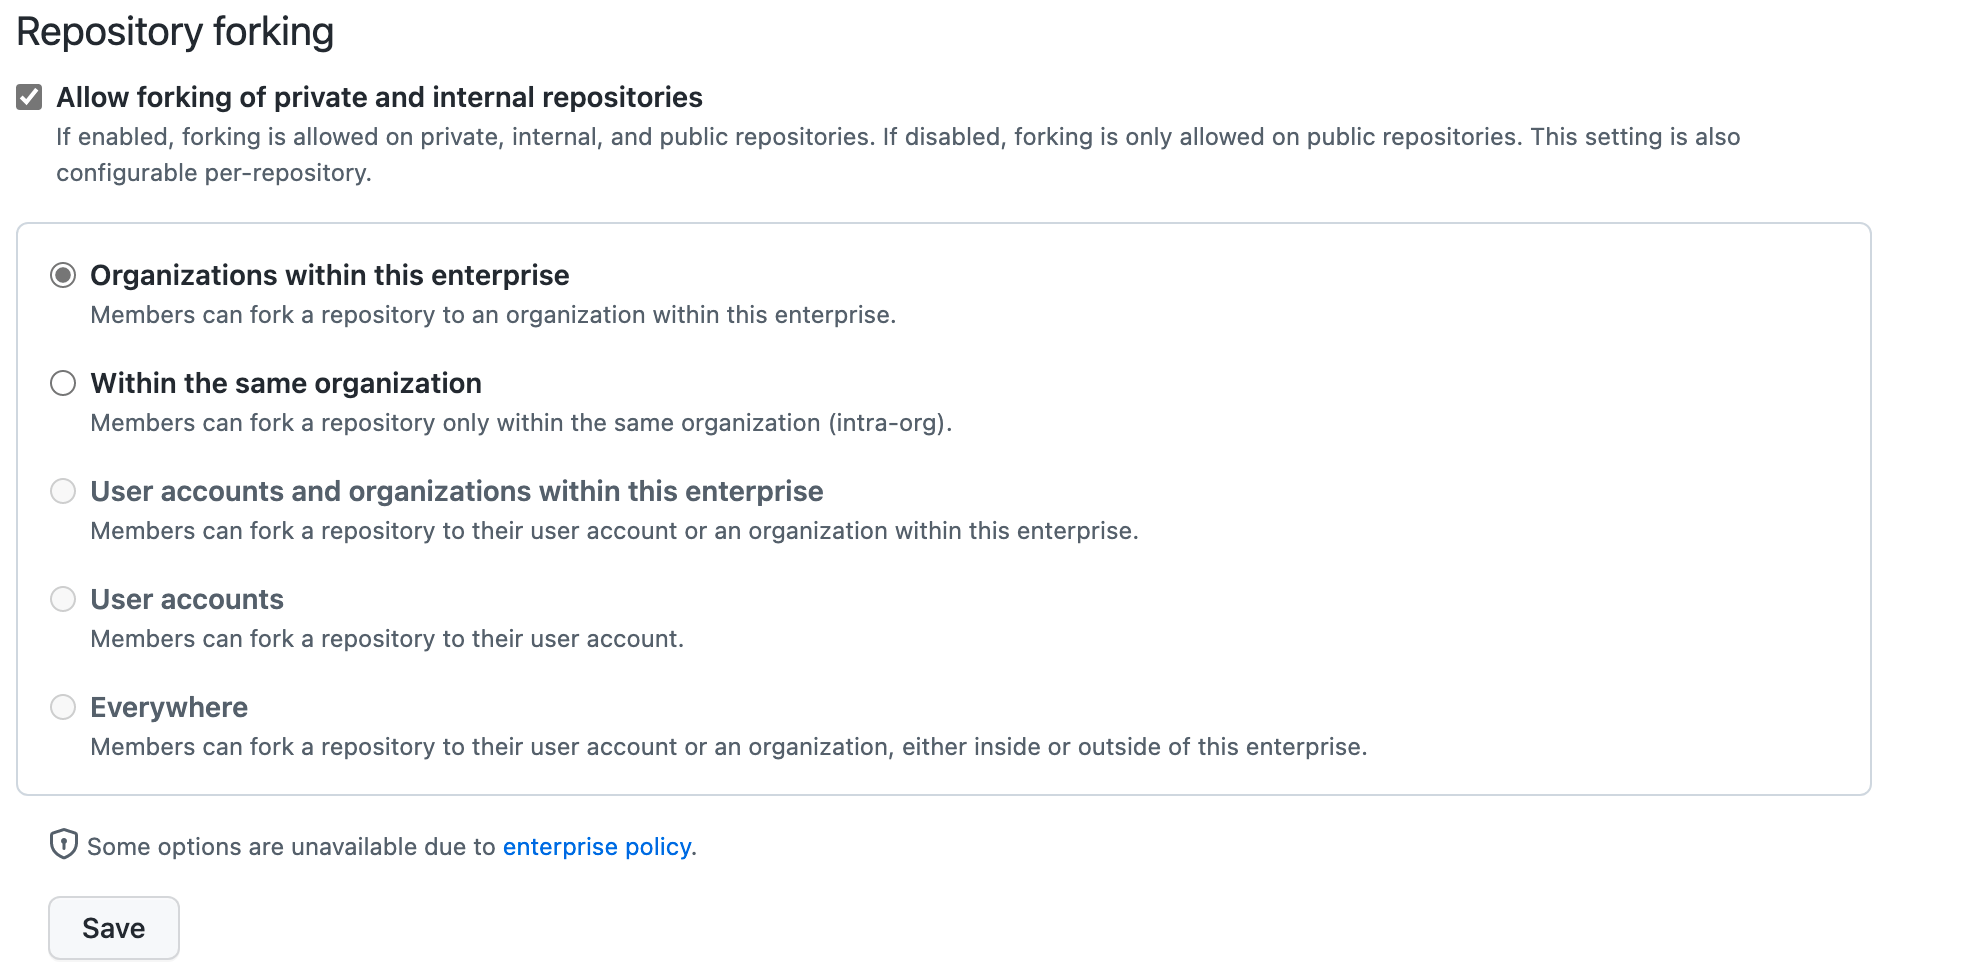Click the User accounts option label

[x=187, y=599]
